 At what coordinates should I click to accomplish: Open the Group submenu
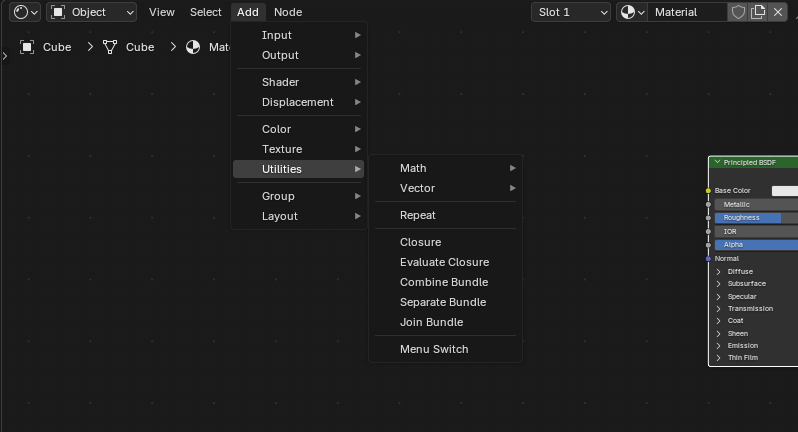[x=299, y=196]
